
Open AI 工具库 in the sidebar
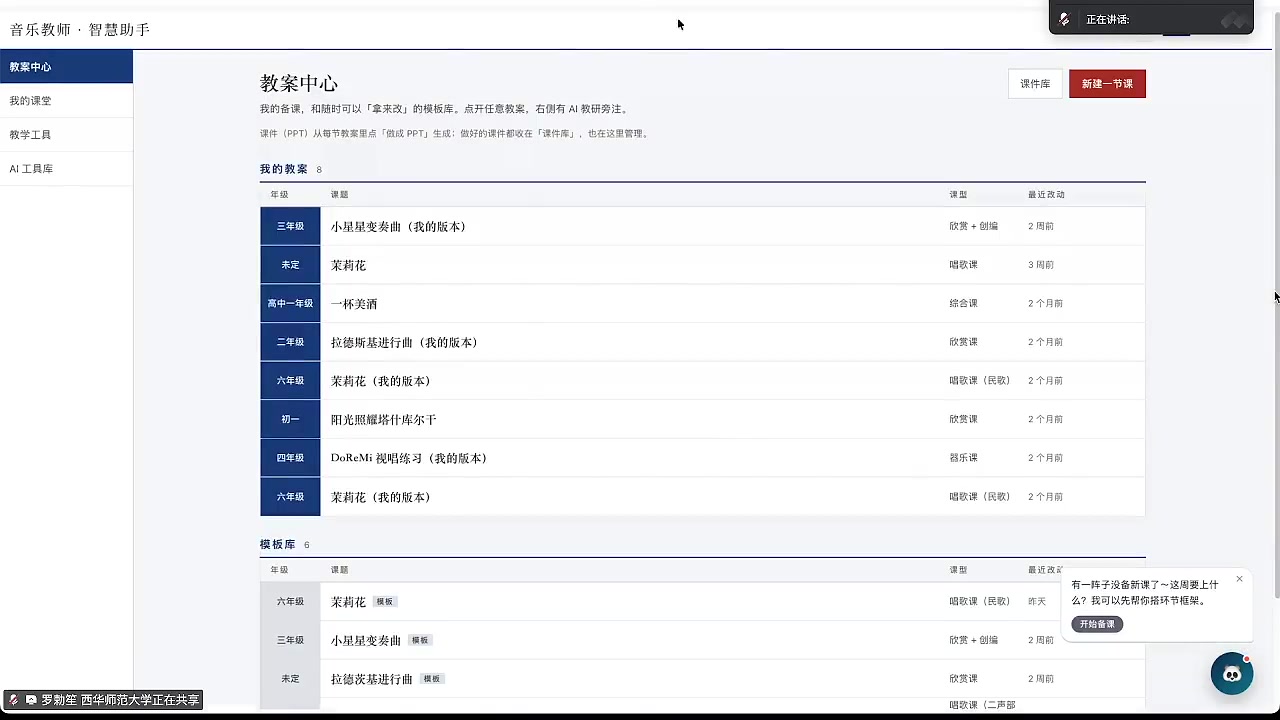click(66, 169)
